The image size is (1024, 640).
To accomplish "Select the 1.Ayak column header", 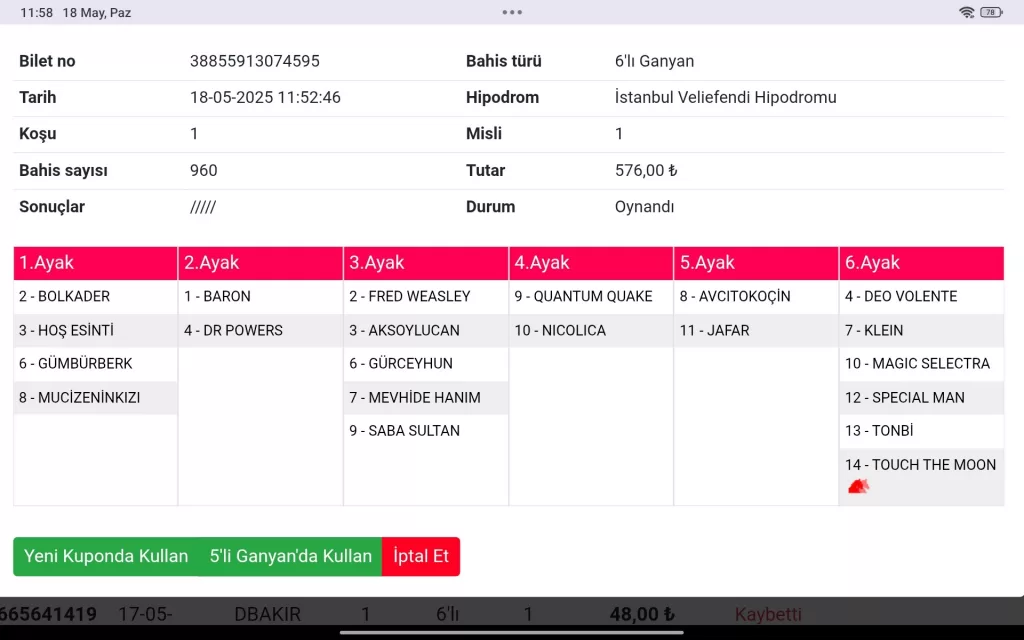I will pos(95,263).
